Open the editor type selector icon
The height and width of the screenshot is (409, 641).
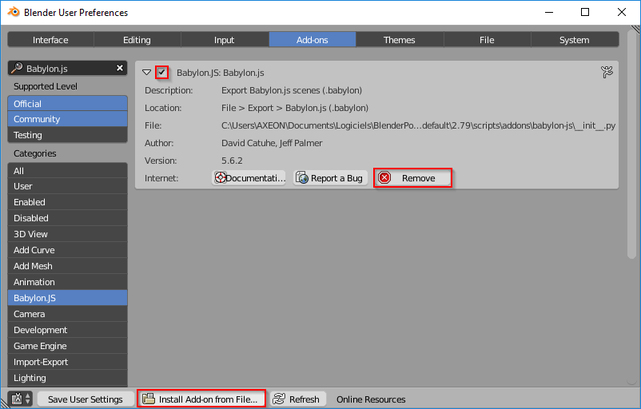tap(20, 399)
